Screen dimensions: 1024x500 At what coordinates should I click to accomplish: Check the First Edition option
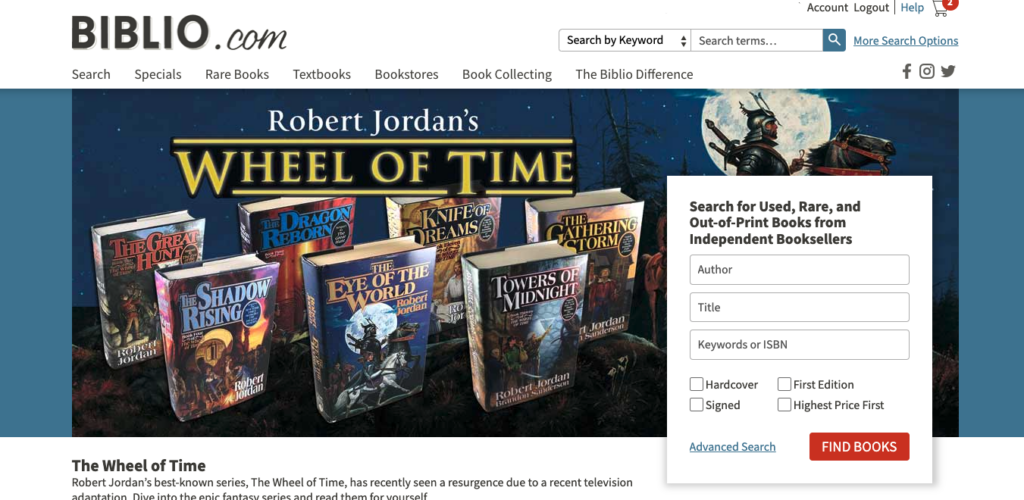point(784,384)
